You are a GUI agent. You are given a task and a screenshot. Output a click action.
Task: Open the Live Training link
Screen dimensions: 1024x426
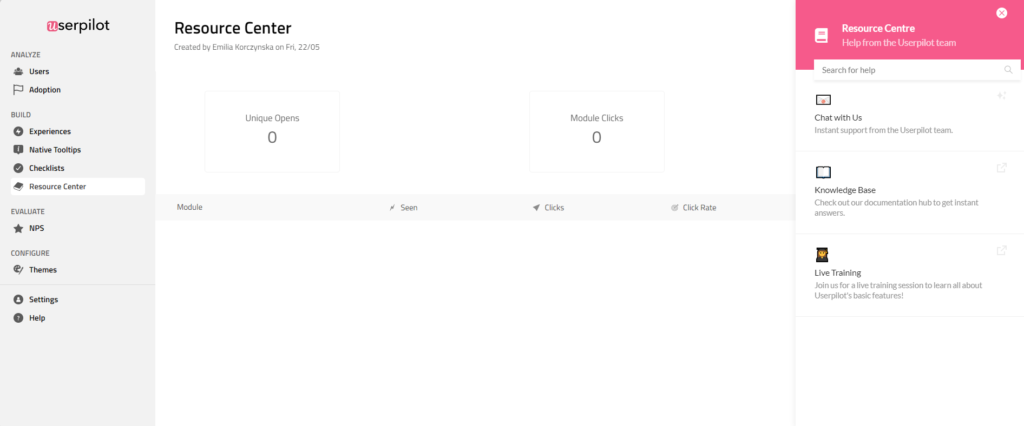point(910,275)
